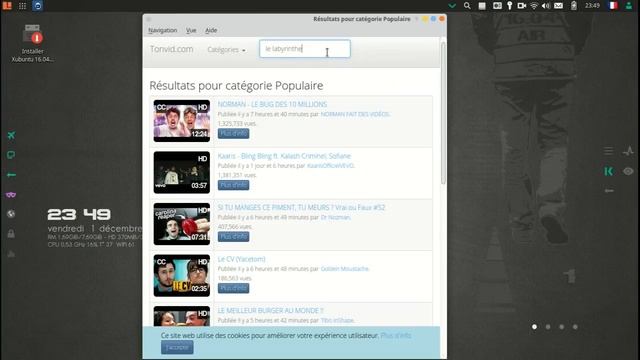
Task: Click the orange menu icon at panel start
Action: tap(7, 6)
